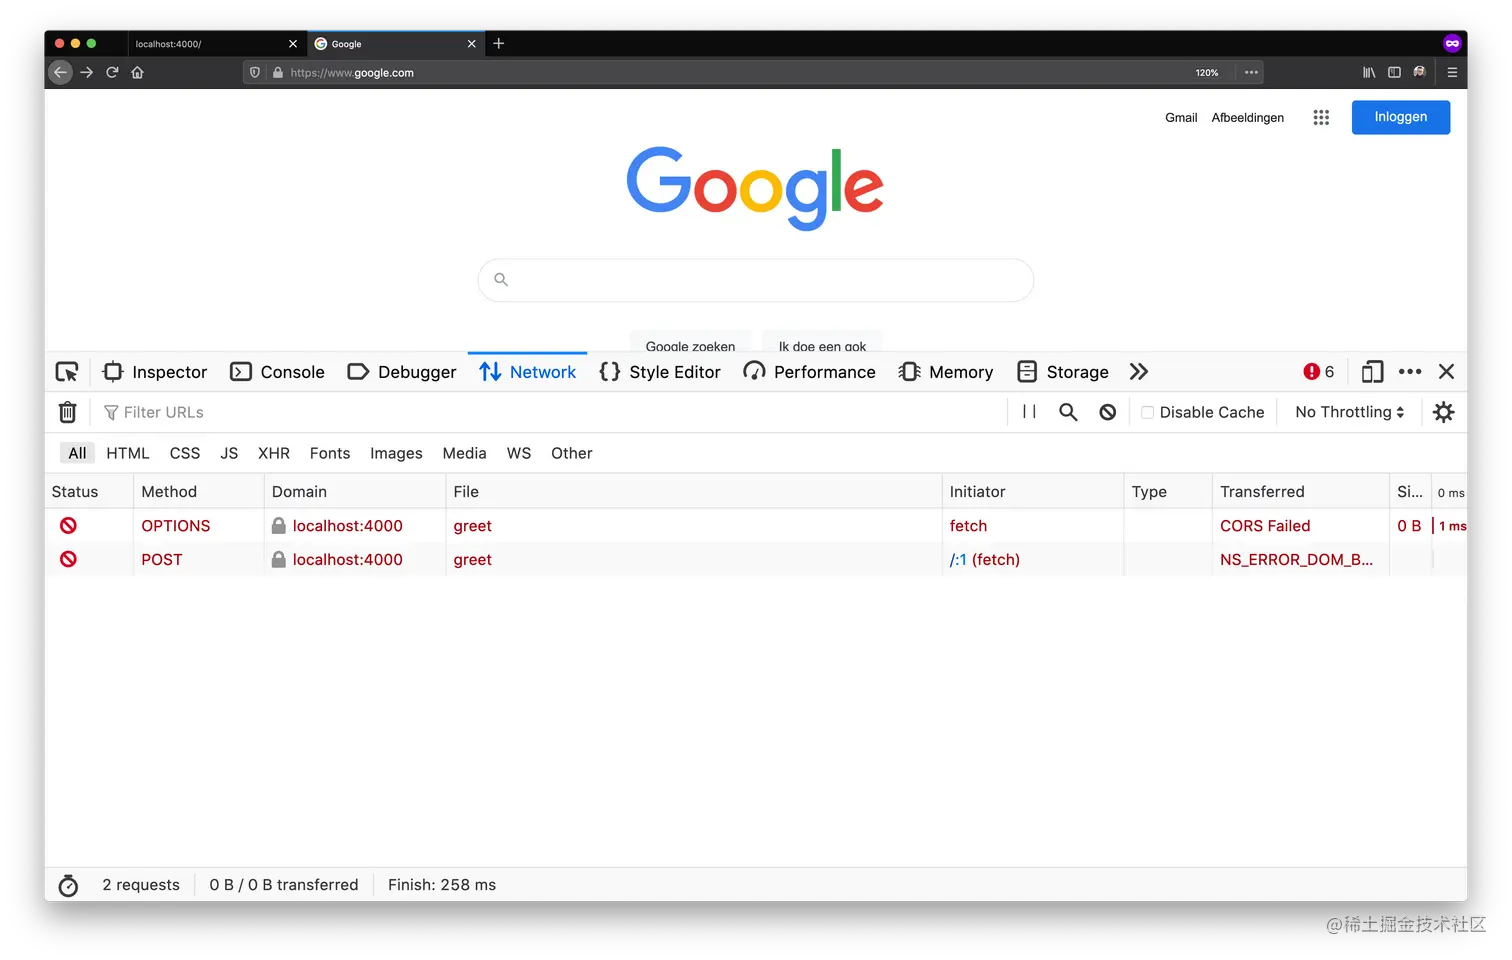Image resolution: width=1512 pixels, height=960 pixels.
Task: Sort by the Domain column header
Action: 355,491
